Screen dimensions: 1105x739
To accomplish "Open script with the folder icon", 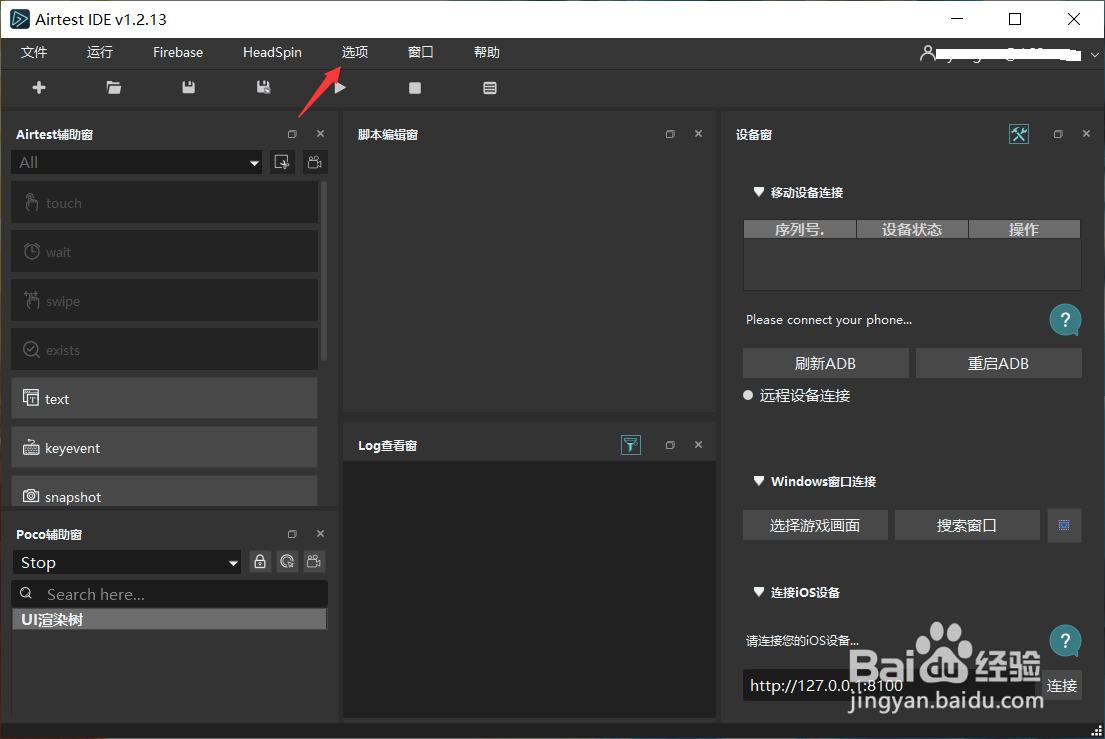I will [x=113, y=87].
